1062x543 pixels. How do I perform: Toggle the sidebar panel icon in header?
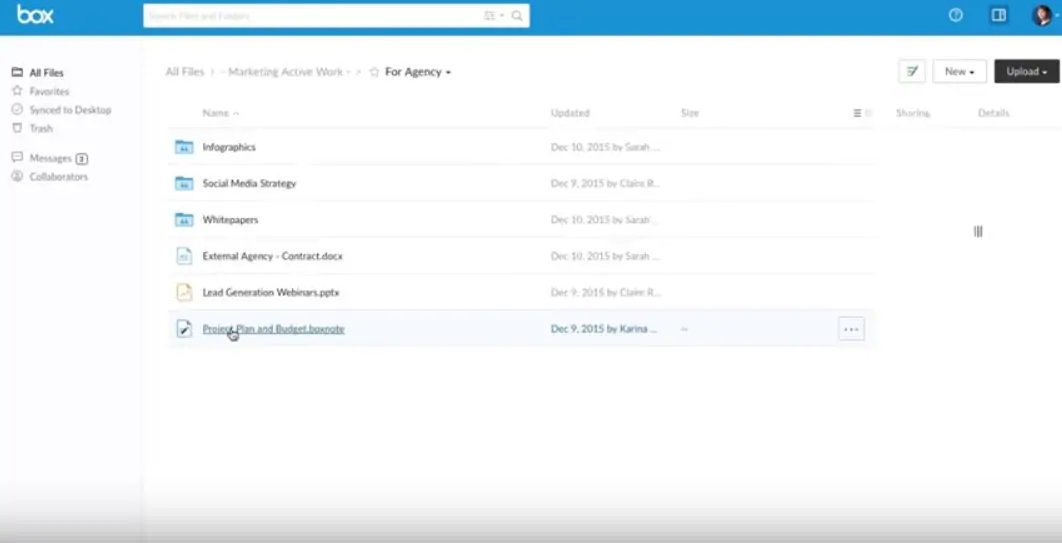(x=998, y=15)
